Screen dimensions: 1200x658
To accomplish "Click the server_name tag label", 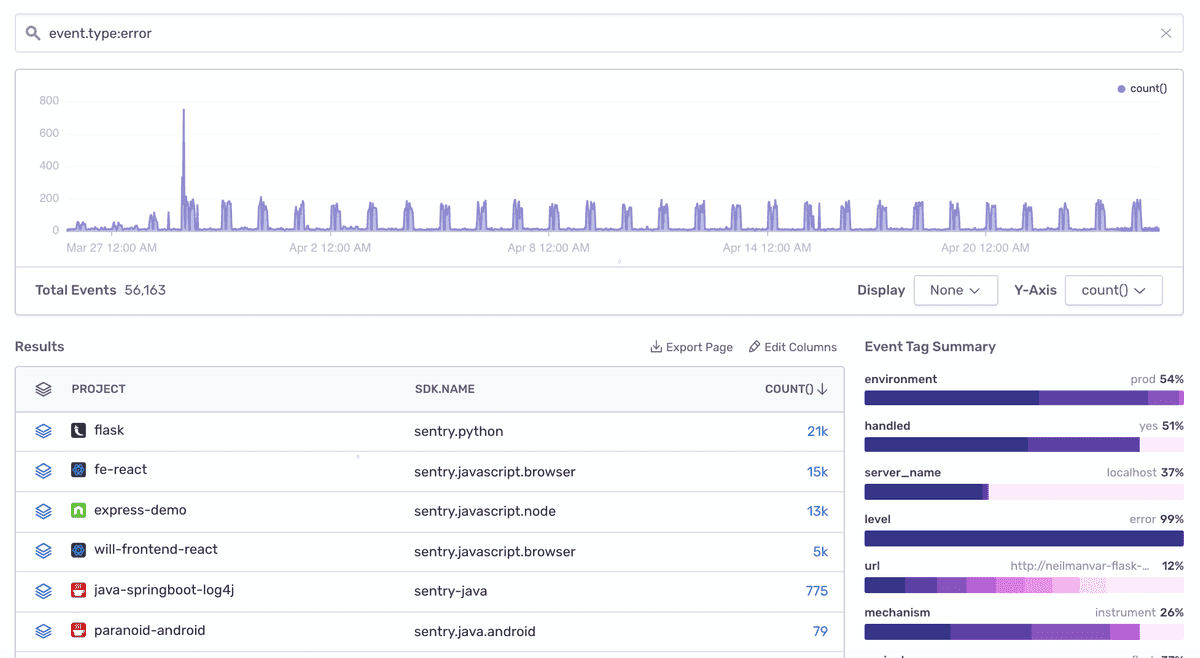I will [903, 472].
